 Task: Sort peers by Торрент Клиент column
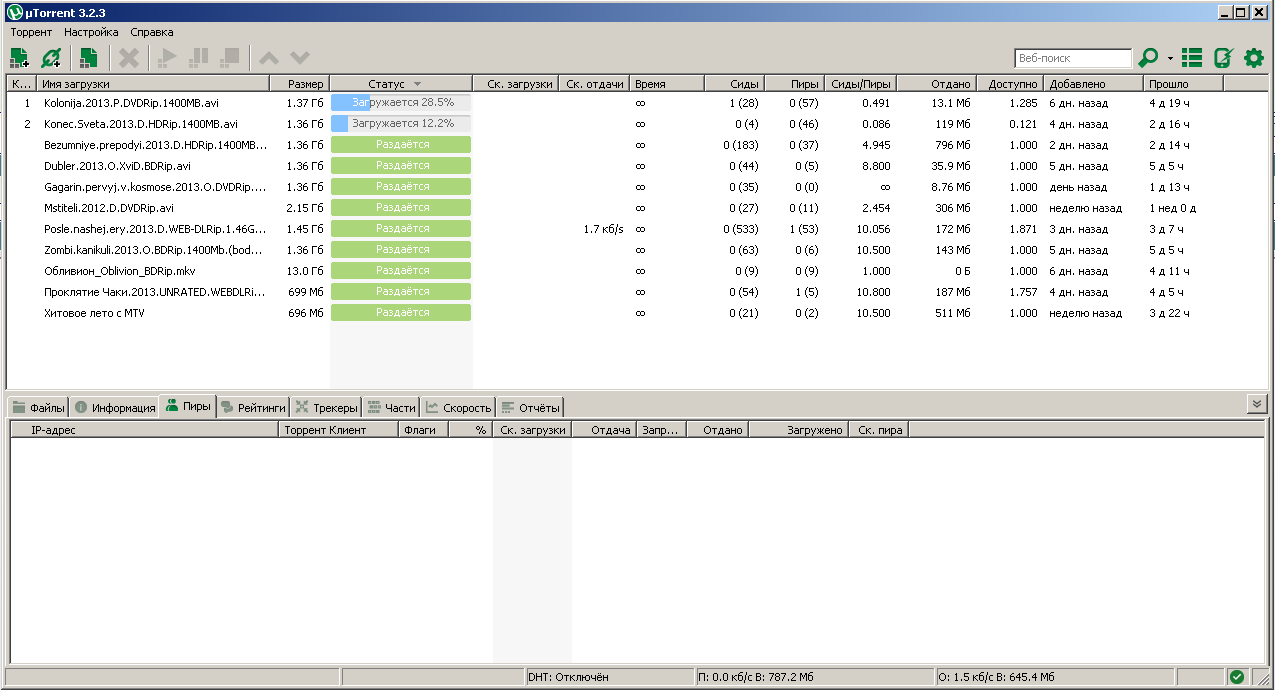pos(338,430)
